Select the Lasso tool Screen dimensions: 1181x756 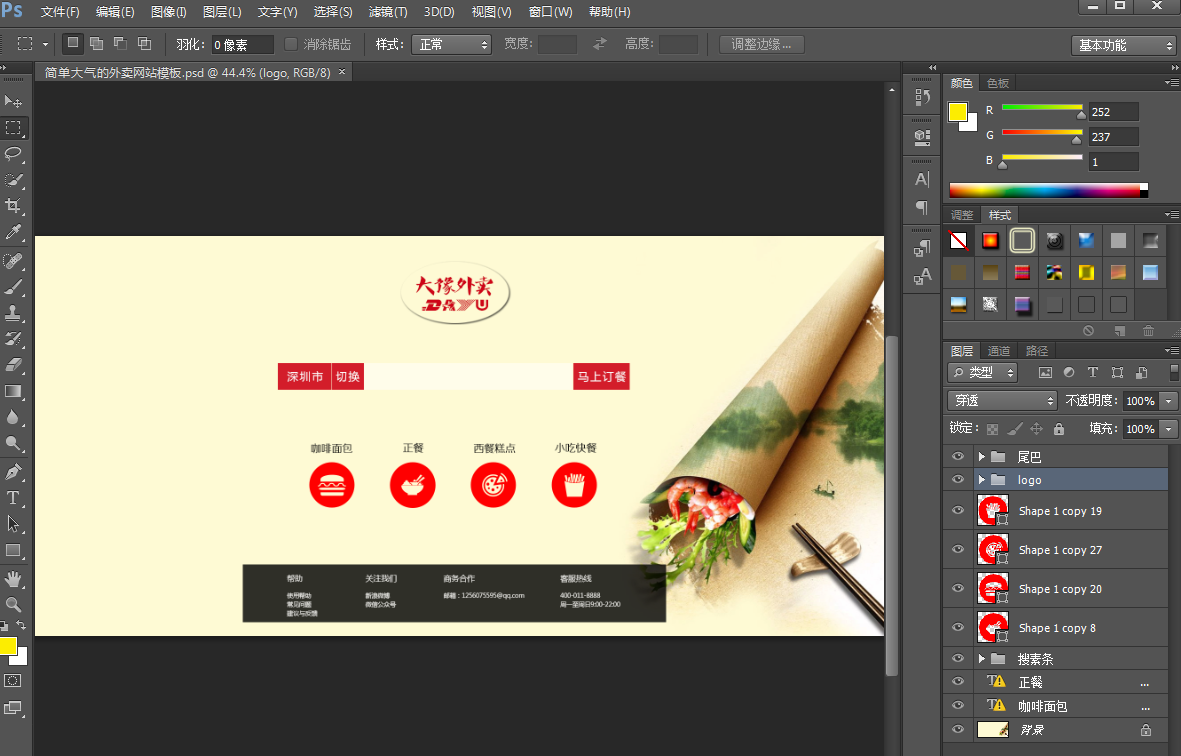pos(14,154)
